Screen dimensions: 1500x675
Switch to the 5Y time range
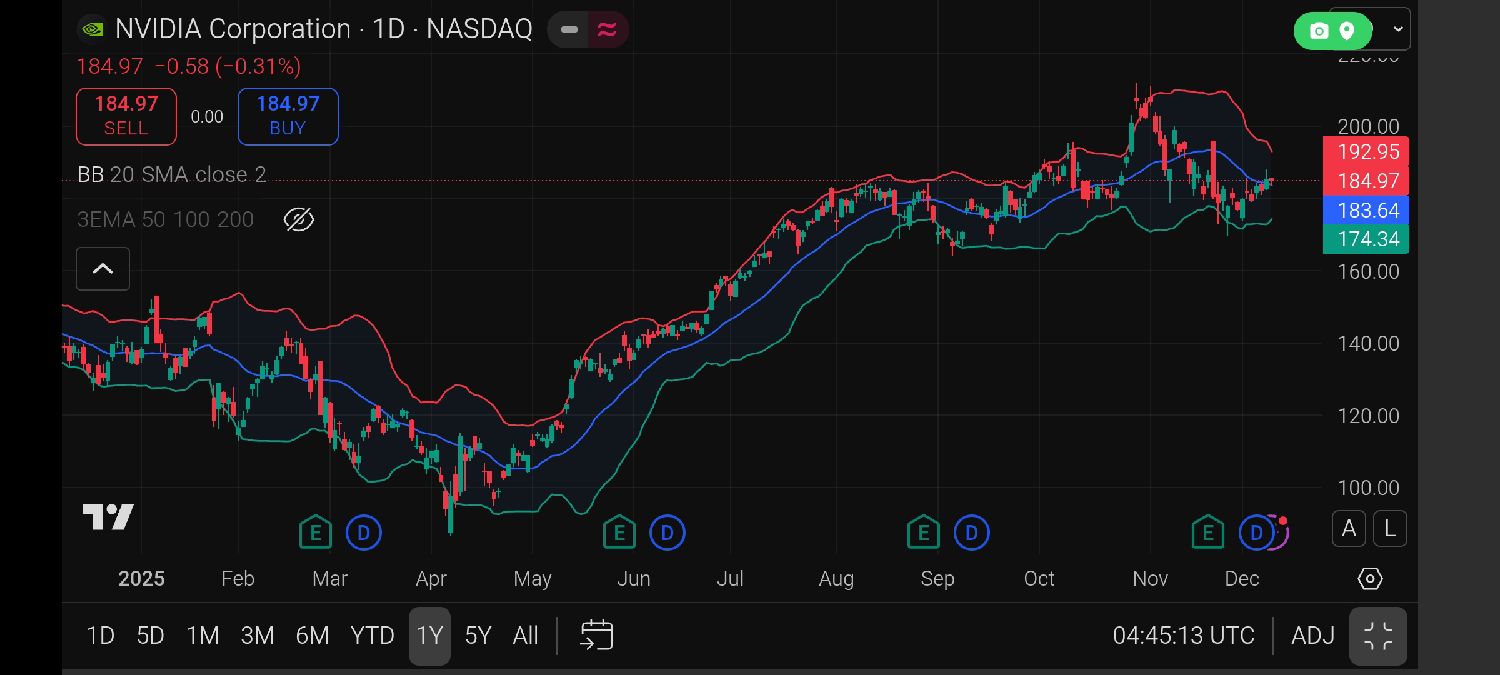point(478,636)
